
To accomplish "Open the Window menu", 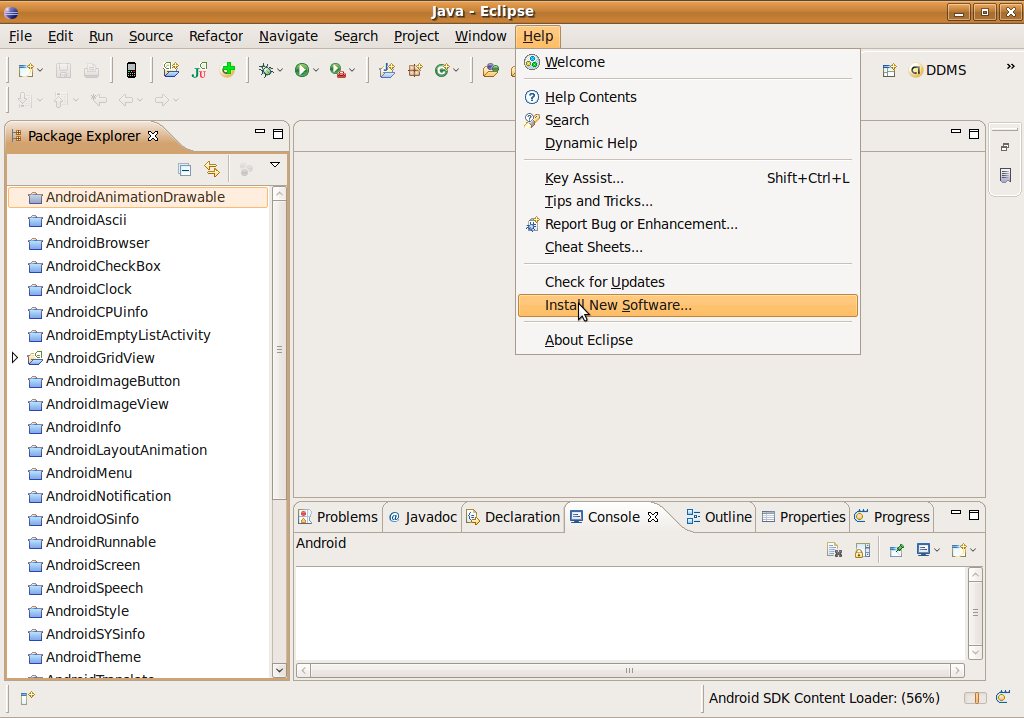I will pyautogui.click(x=480, y=36).
